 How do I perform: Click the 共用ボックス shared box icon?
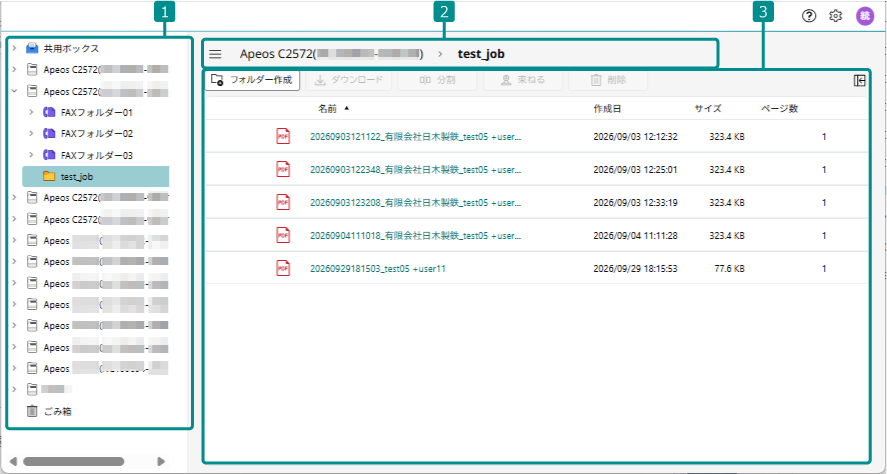(32, 48)
